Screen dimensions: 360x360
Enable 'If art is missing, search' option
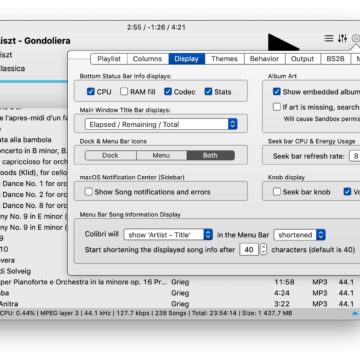pos(277,107)
